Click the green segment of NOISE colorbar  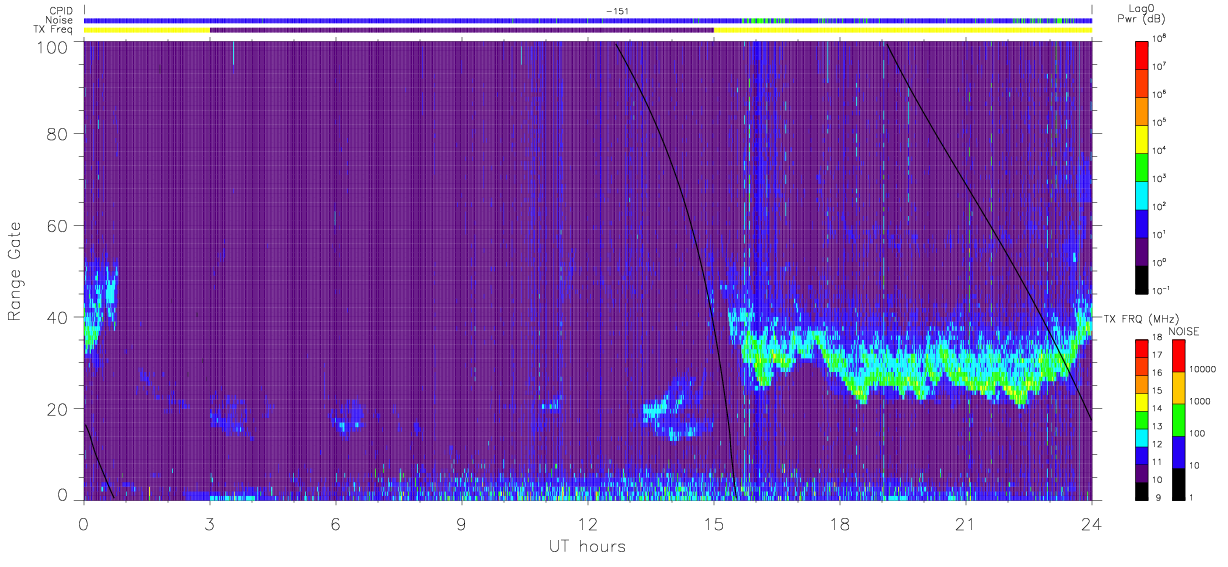click(1177, 418)
